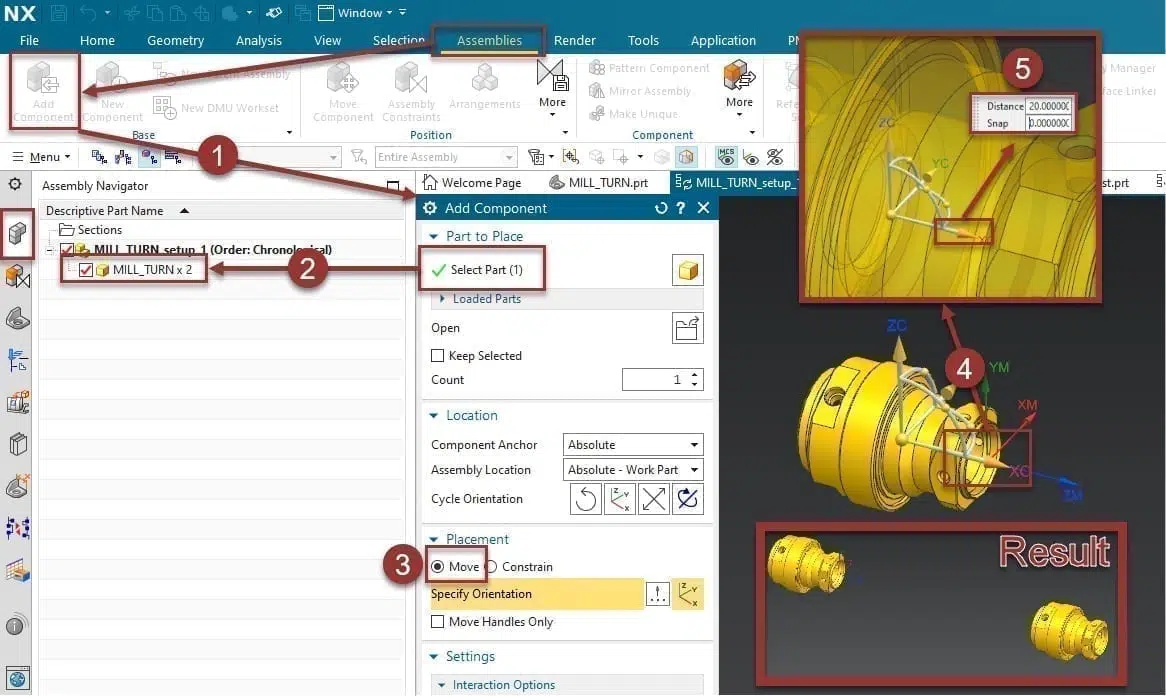Click the Specify Orientation manipulator icon
1166x696 pixels.
tap(688, 594)
